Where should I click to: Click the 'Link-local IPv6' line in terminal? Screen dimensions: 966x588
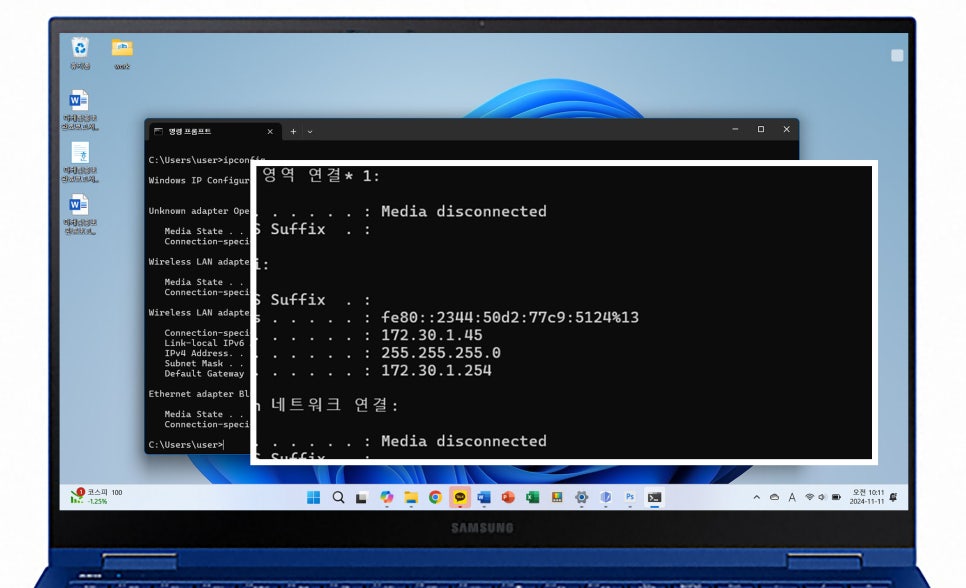point(204,343)
